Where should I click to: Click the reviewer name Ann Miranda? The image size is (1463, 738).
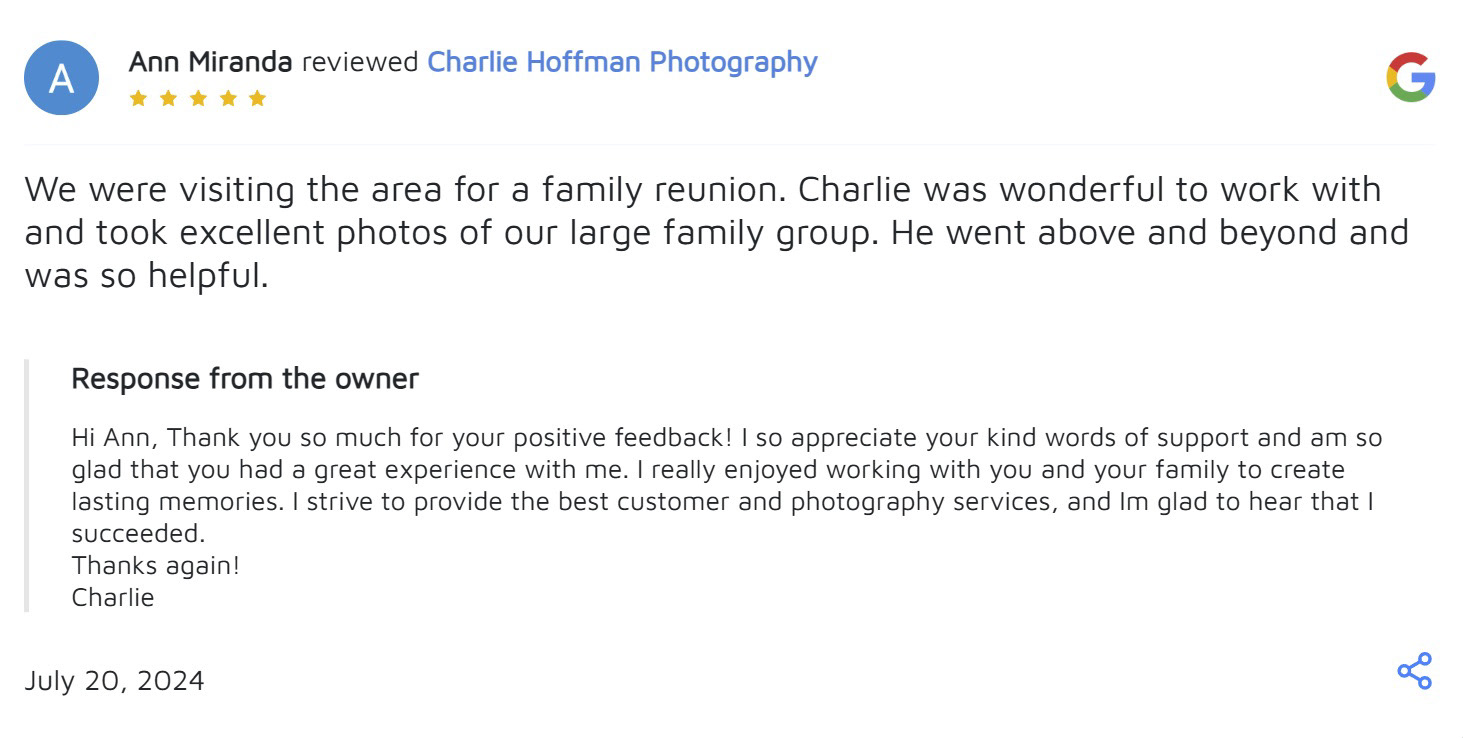210,62
